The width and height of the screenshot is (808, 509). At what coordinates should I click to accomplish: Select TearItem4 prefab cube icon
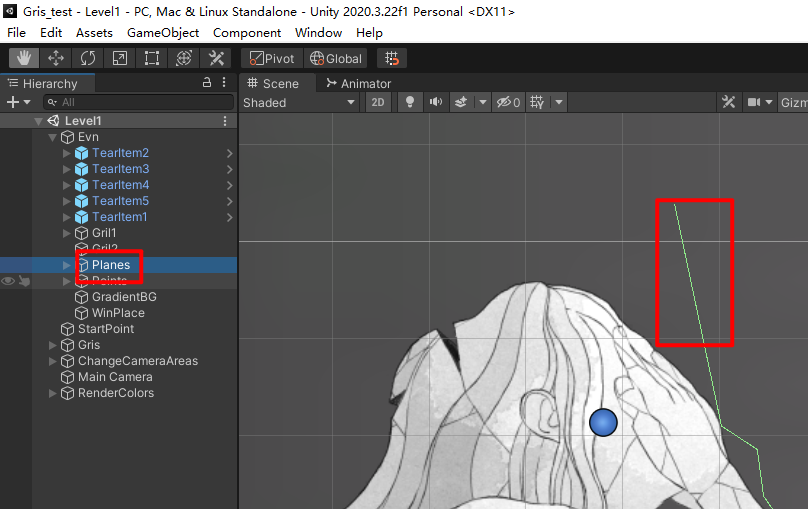(81, 185)
